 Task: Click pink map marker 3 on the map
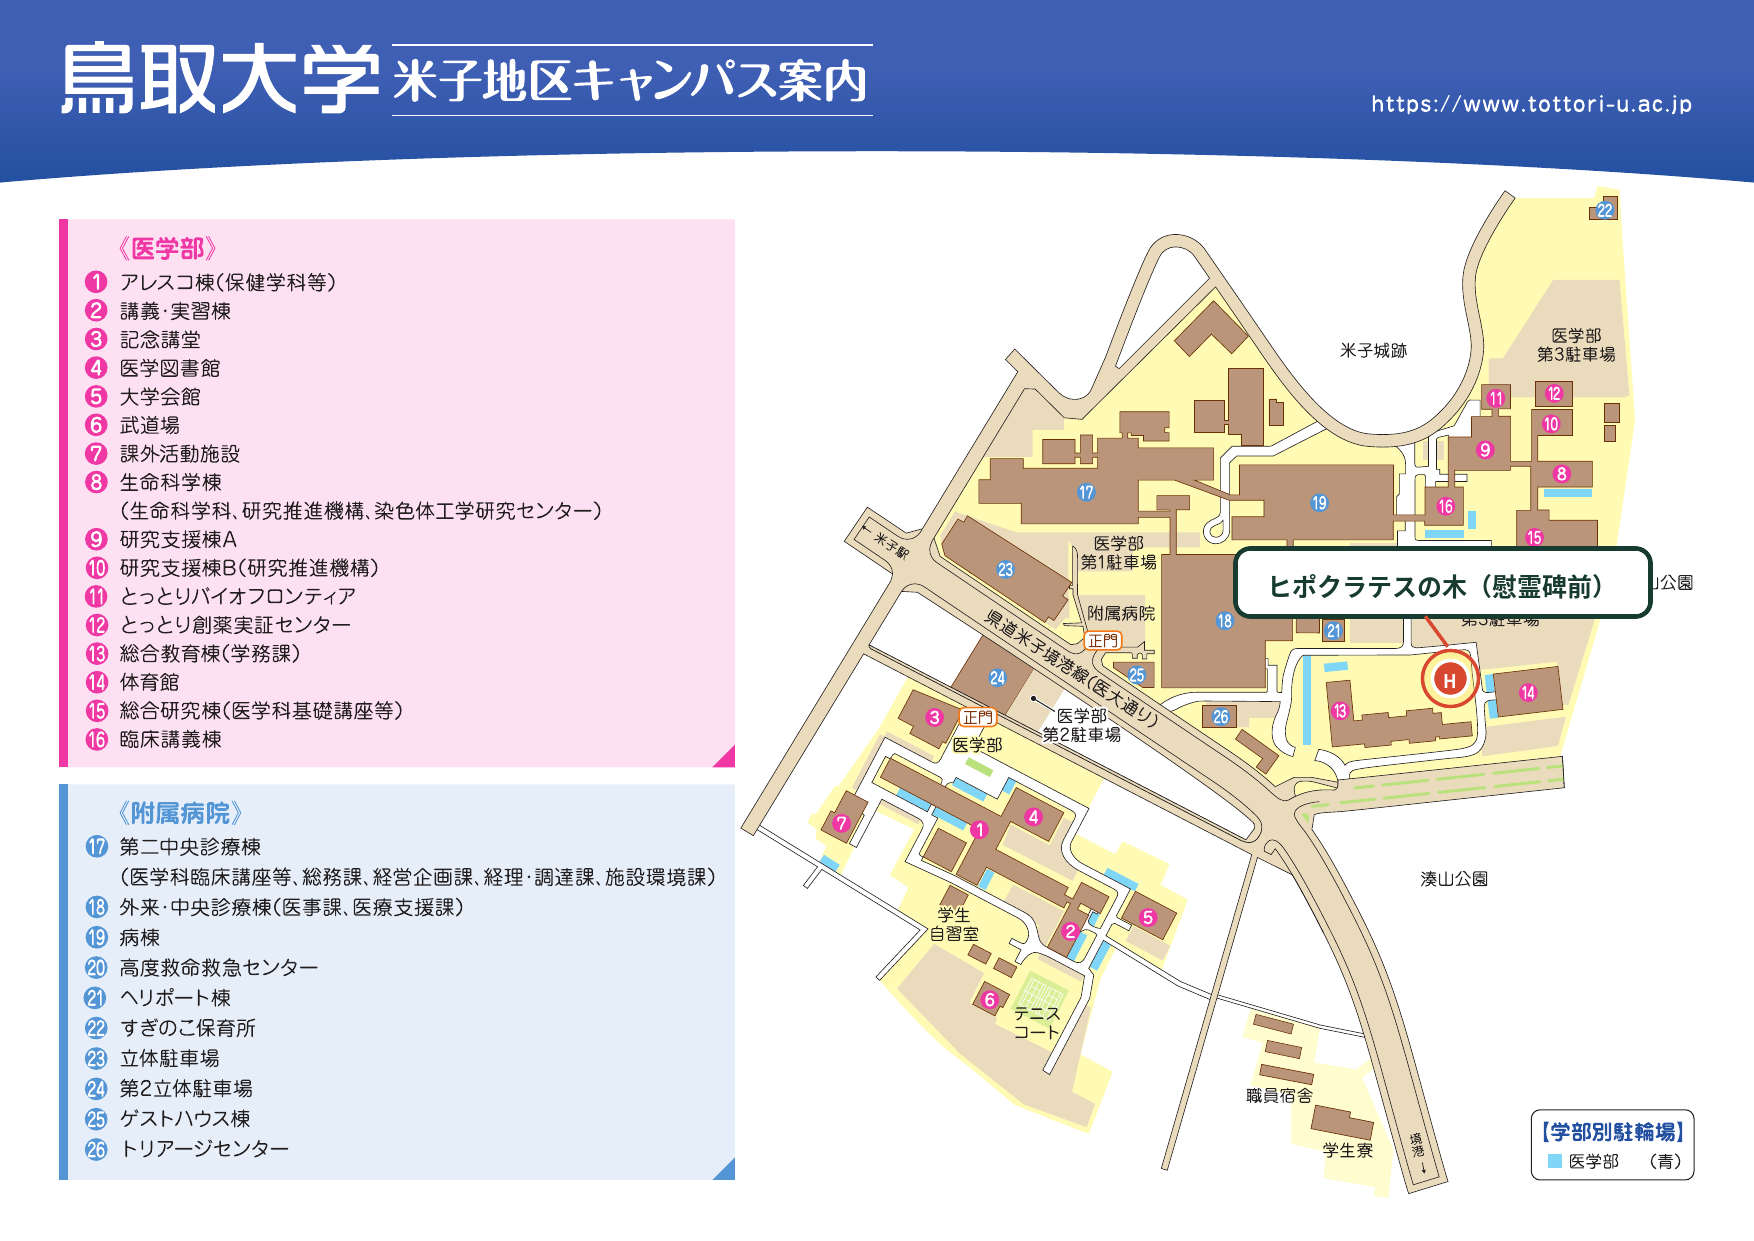[934, 717]
